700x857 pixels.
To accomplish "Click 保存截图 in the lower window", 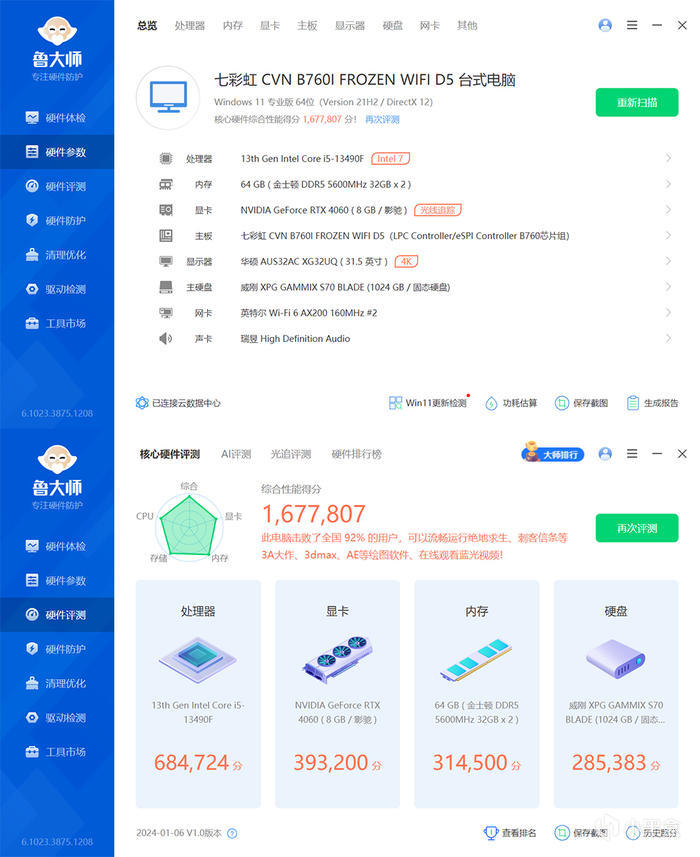I will [581, 833].
